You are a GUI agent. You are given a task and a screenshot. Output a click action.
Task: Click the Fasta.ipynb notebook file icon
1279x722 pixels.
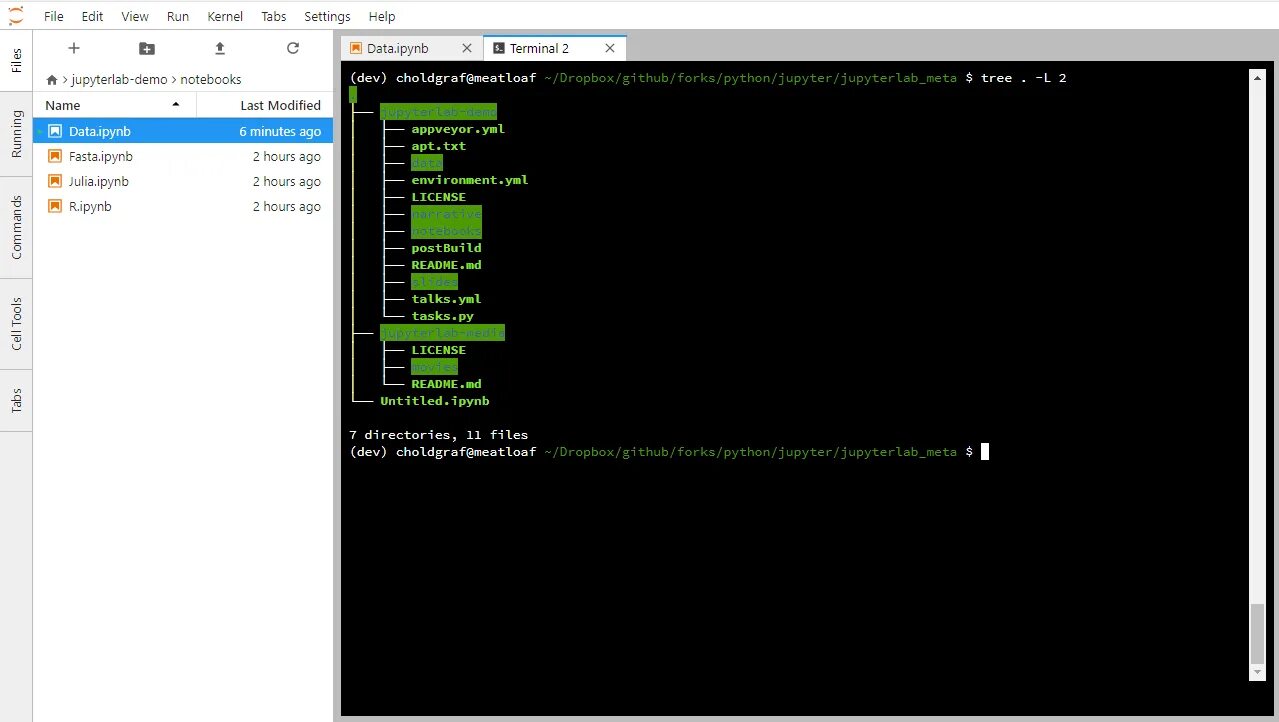(54, 156)
